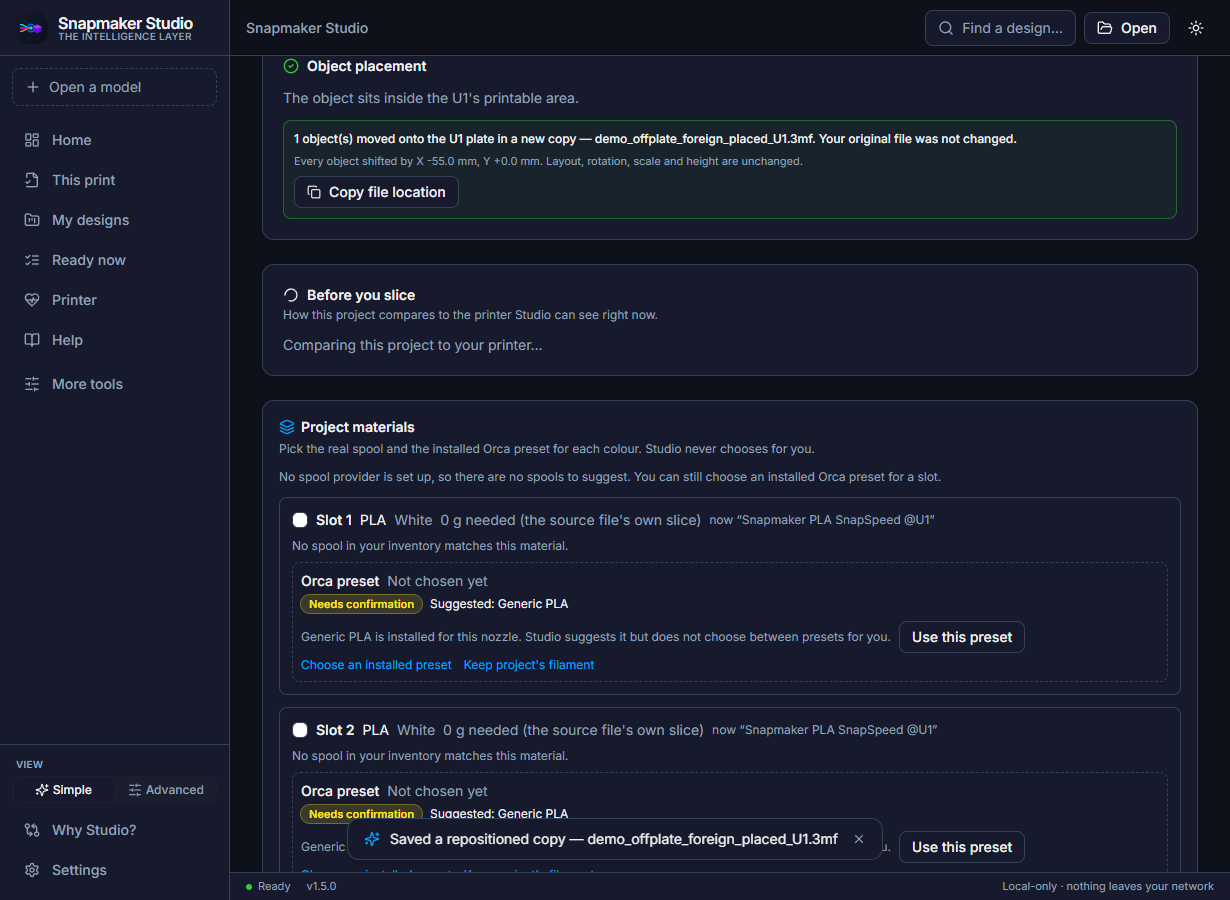Click Keep project's filament link for Slot 1
Screen dimensions: 1230x900
pyautogui.click(x=529, y=665)
